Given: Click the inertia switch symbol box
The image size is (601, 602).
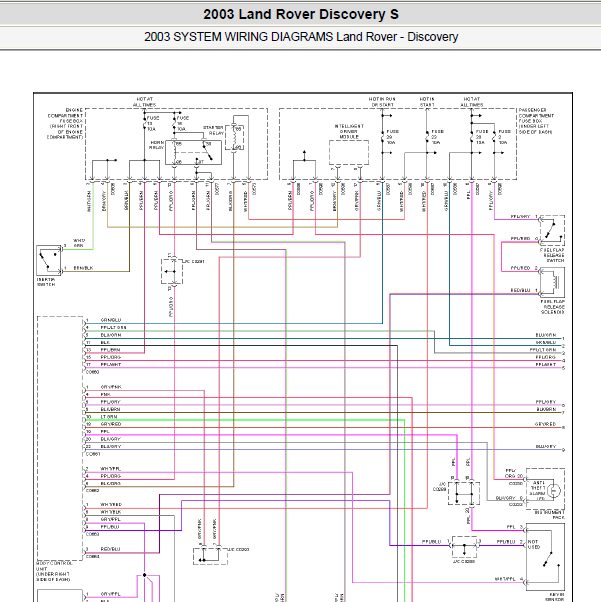Looking at the screenshot, I should [49, 261].
